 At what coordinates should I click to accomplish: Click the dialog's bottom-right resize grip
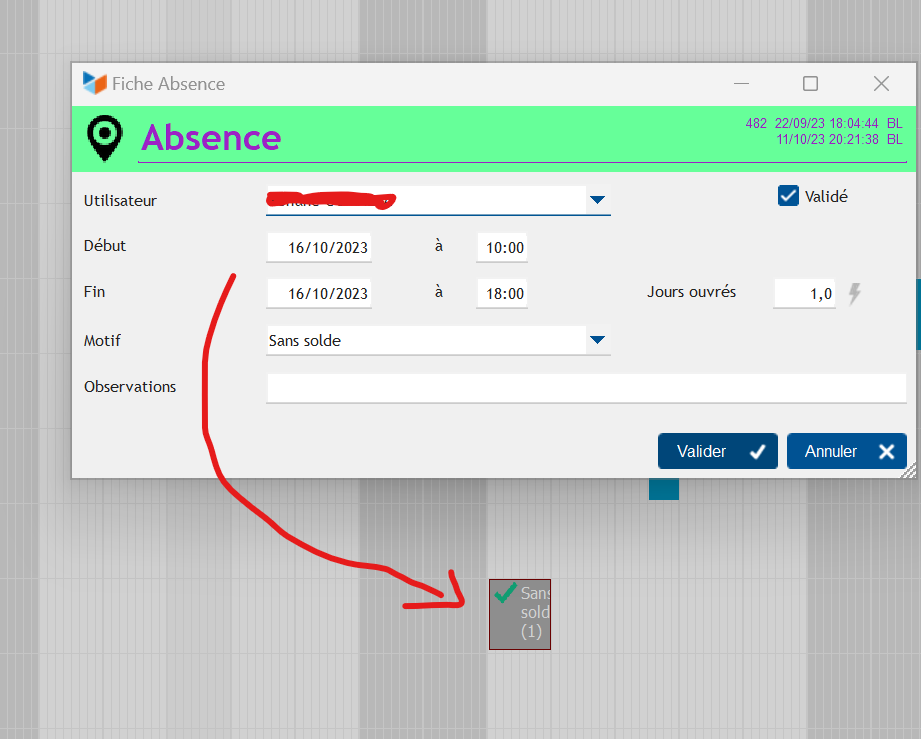click(909, 471)
